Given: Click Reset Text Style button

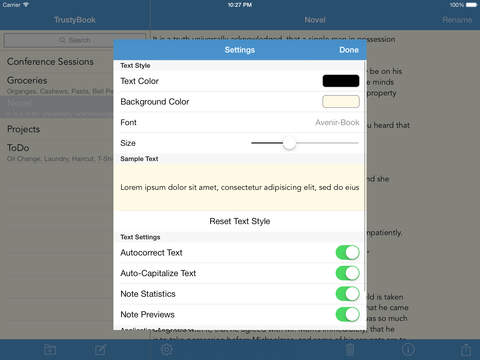Looking at the screenshot, I should pos(240,221).
